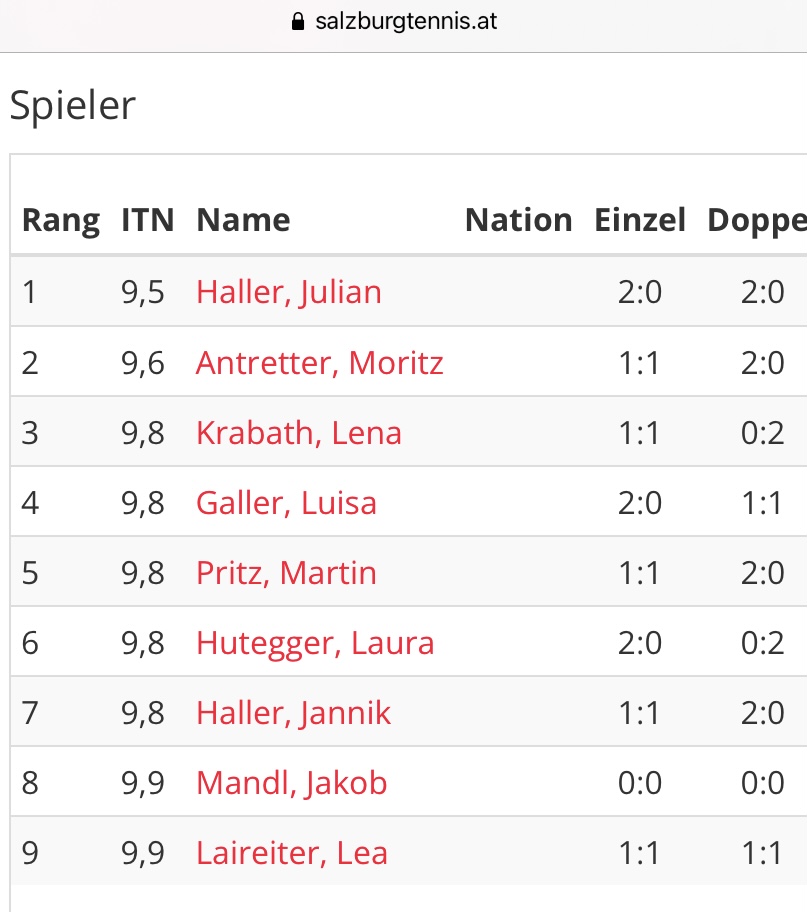Click the ITN column header
Image resolution: width=807 pixels, height=912 pixels.
click(147, 220)
